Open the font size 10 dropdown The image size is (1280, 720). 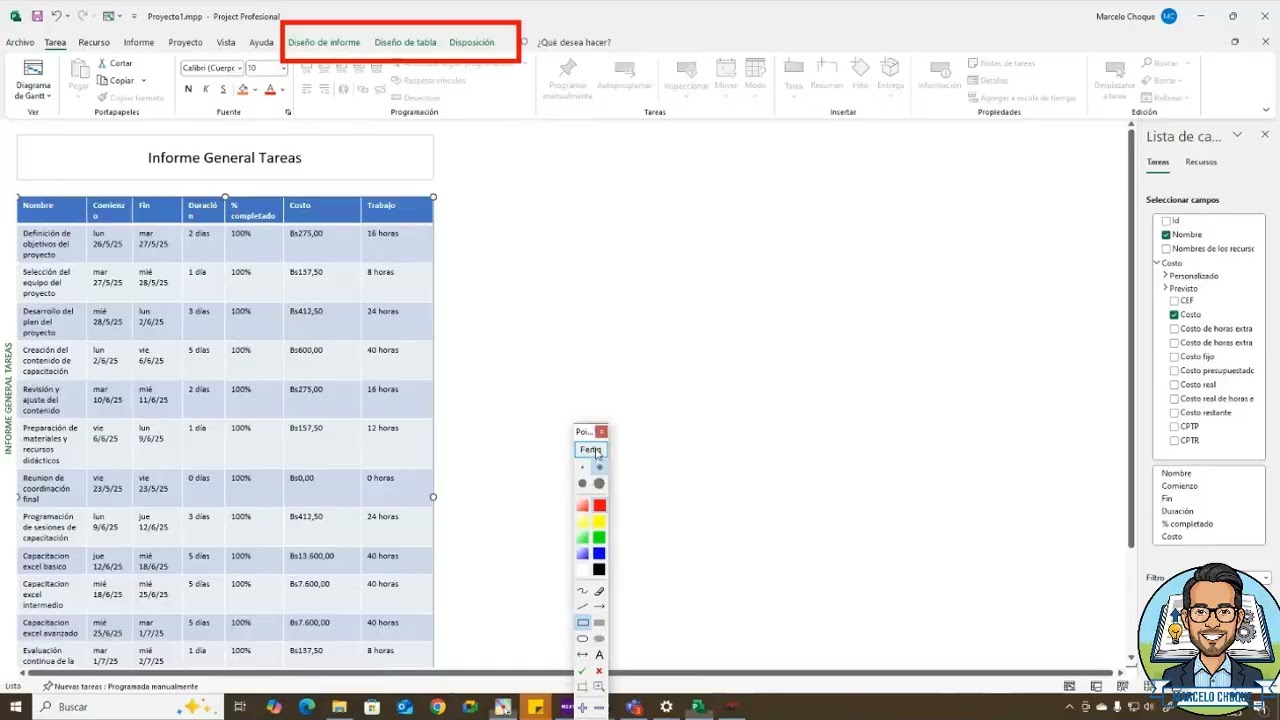coord(282,68)
